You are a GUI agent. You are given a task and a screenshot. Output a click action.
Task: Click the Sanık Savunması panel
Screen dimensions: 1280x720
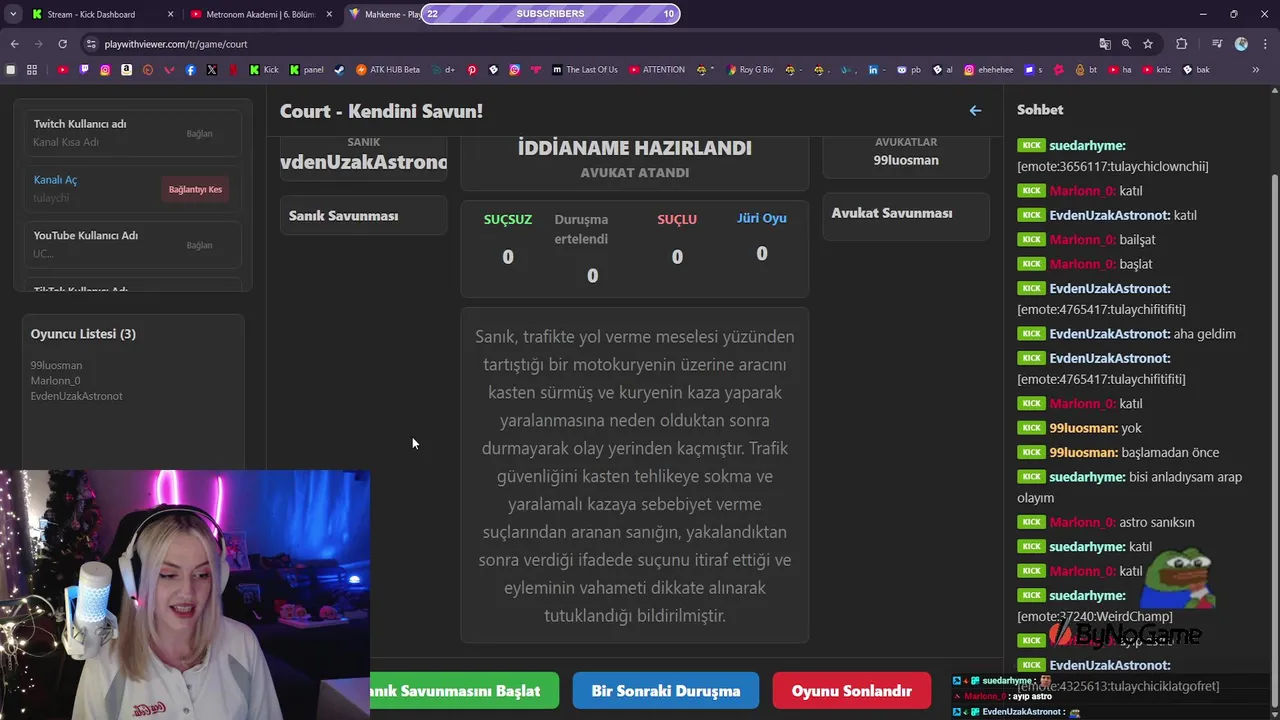pos(364,215)
